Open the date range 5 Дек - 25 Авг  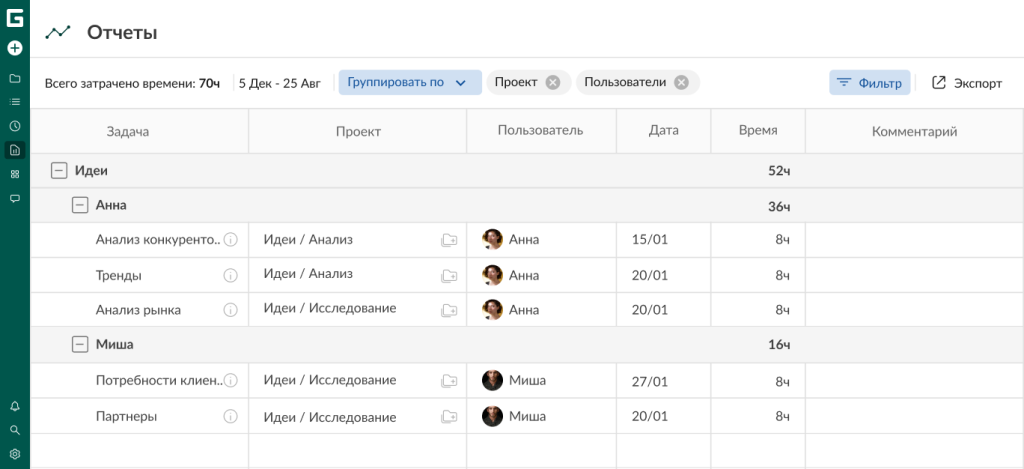pos(280,84)
